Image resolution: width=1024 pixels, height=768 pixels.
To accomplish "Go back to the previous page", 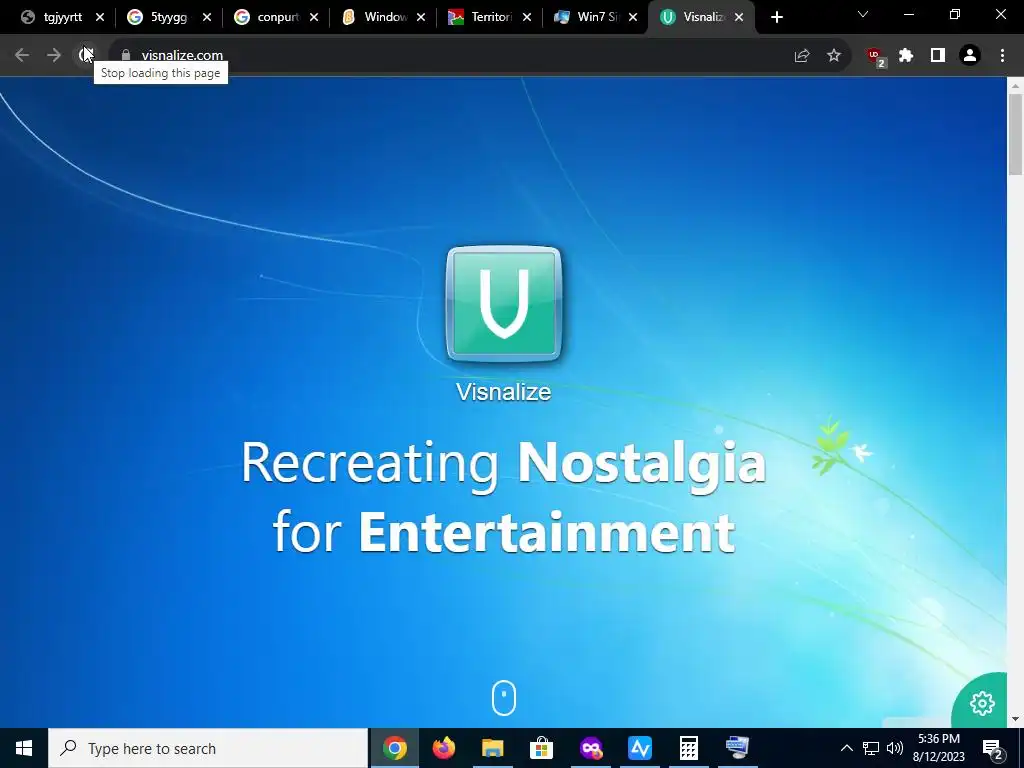I will [x=22, y=55].
